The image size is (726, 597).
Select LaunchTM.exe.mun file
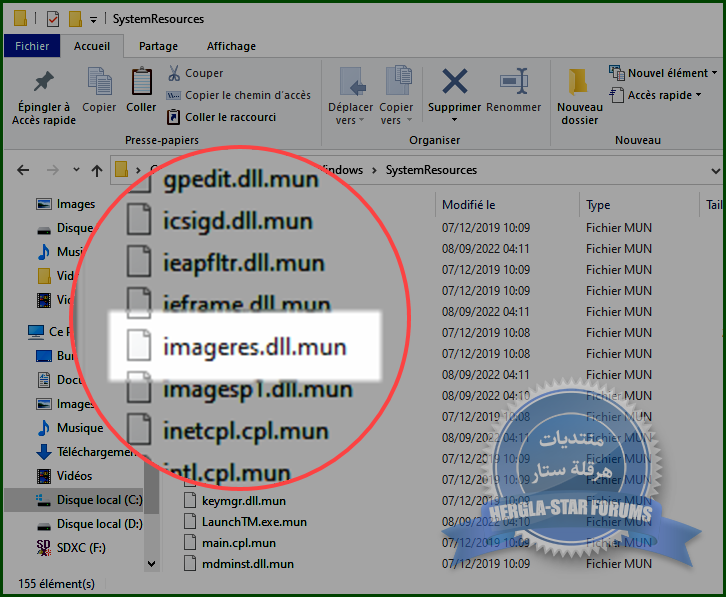pyautogui.click(x=254, y=522)
